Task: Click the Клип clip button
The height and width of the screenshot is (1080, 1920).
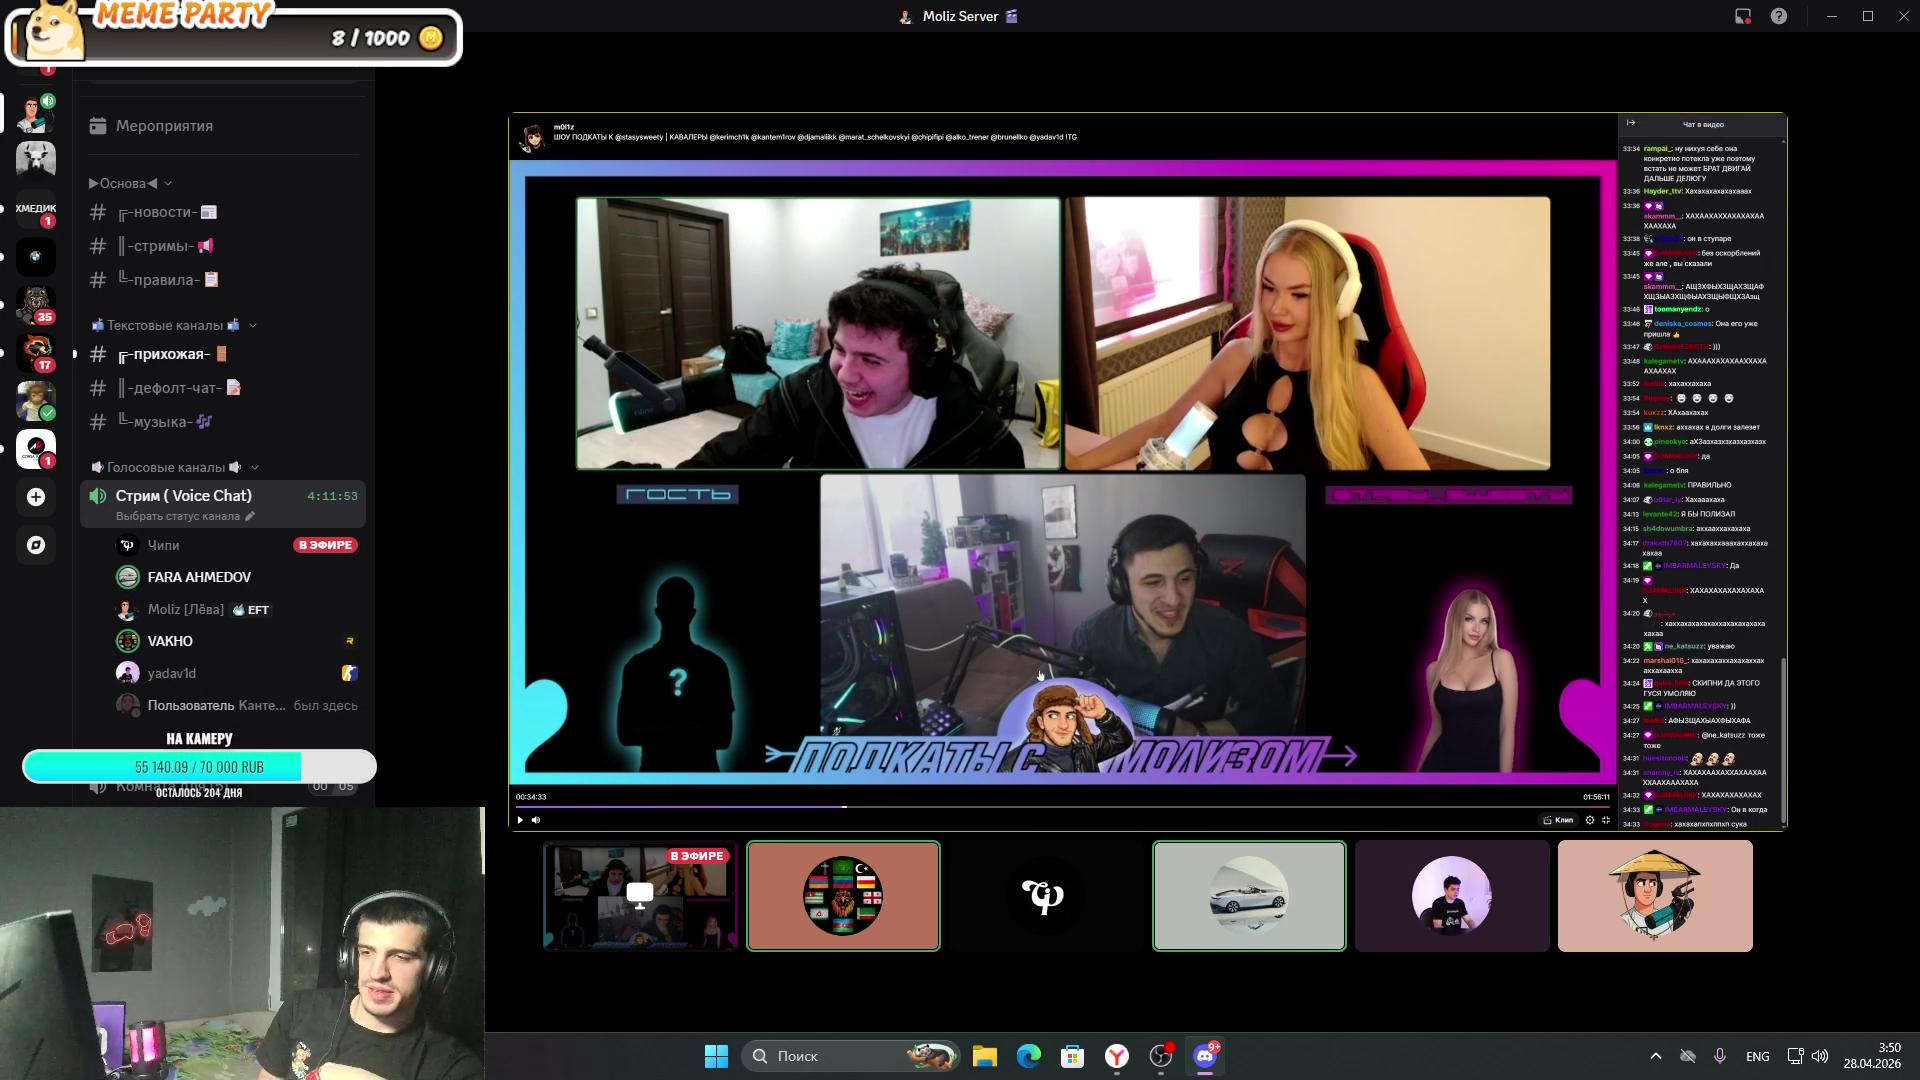Action: (1558, 820)
